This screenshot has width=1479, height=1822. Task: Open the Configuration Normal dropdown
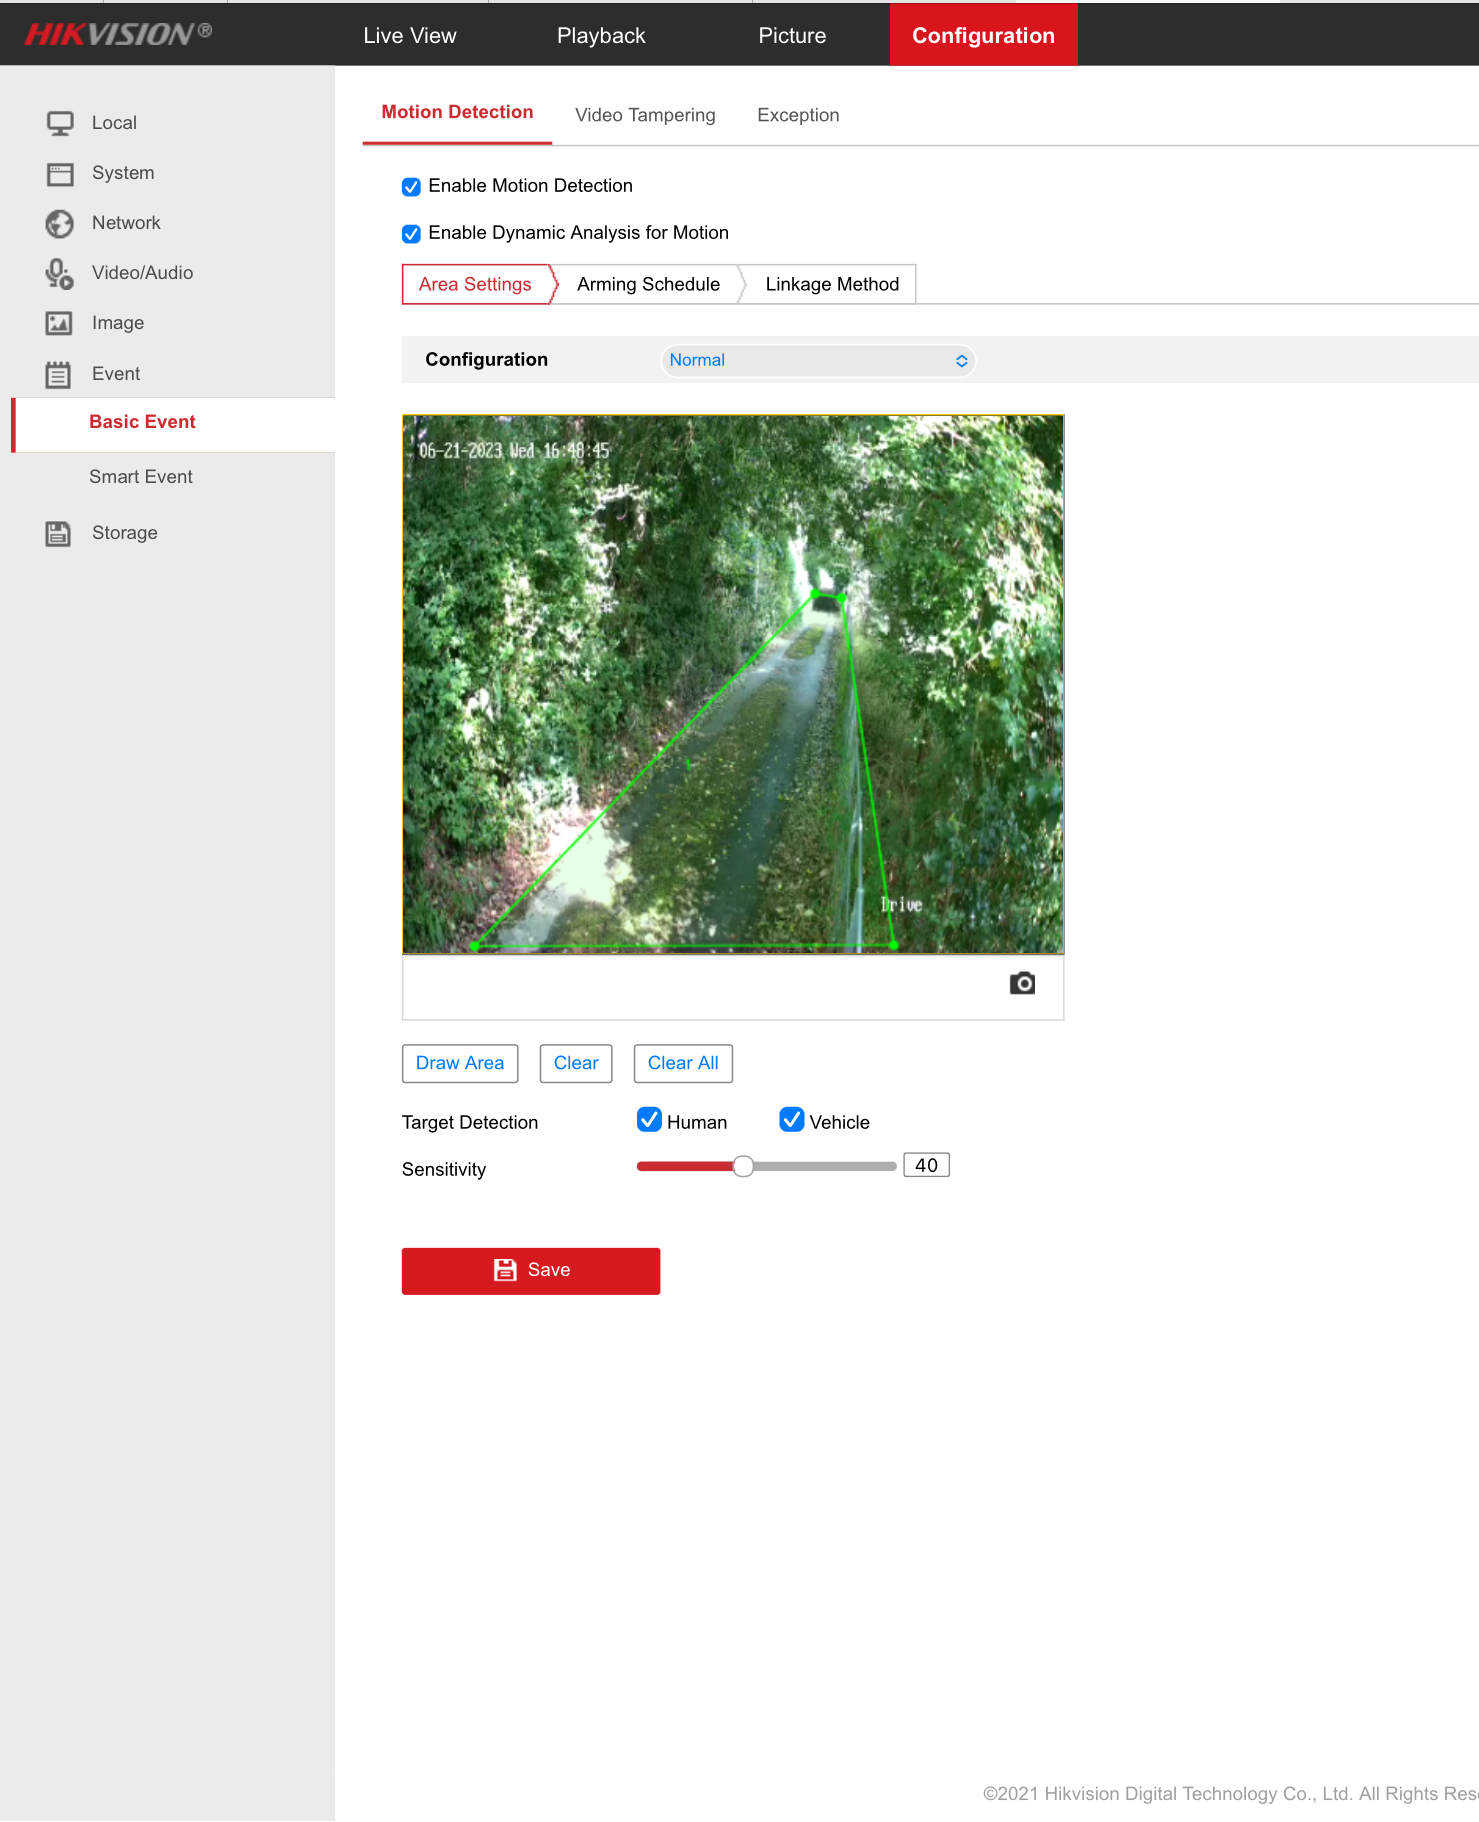coord(817,361)
